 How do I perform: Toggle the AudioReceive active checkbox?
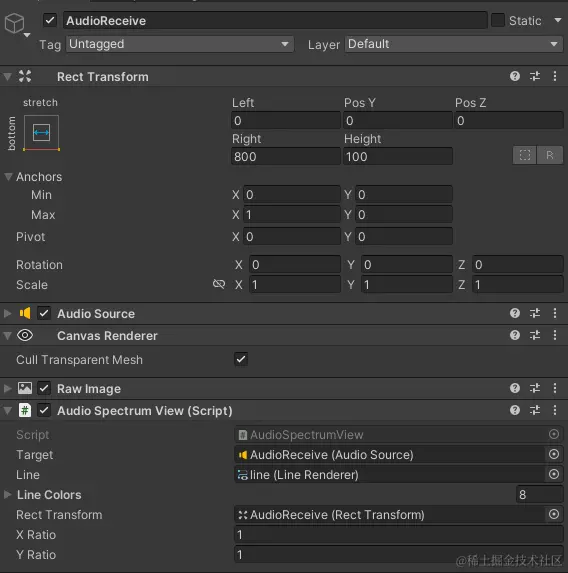click(x=50, y=20)
